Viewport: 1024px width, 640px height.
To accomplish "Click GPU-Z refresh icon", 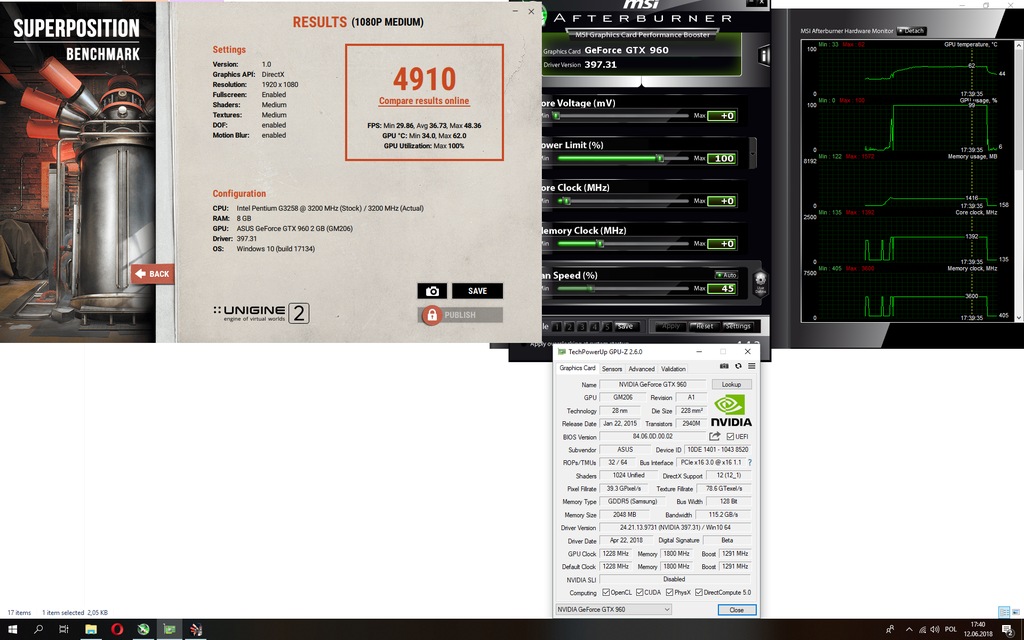I will click(739, 366).
